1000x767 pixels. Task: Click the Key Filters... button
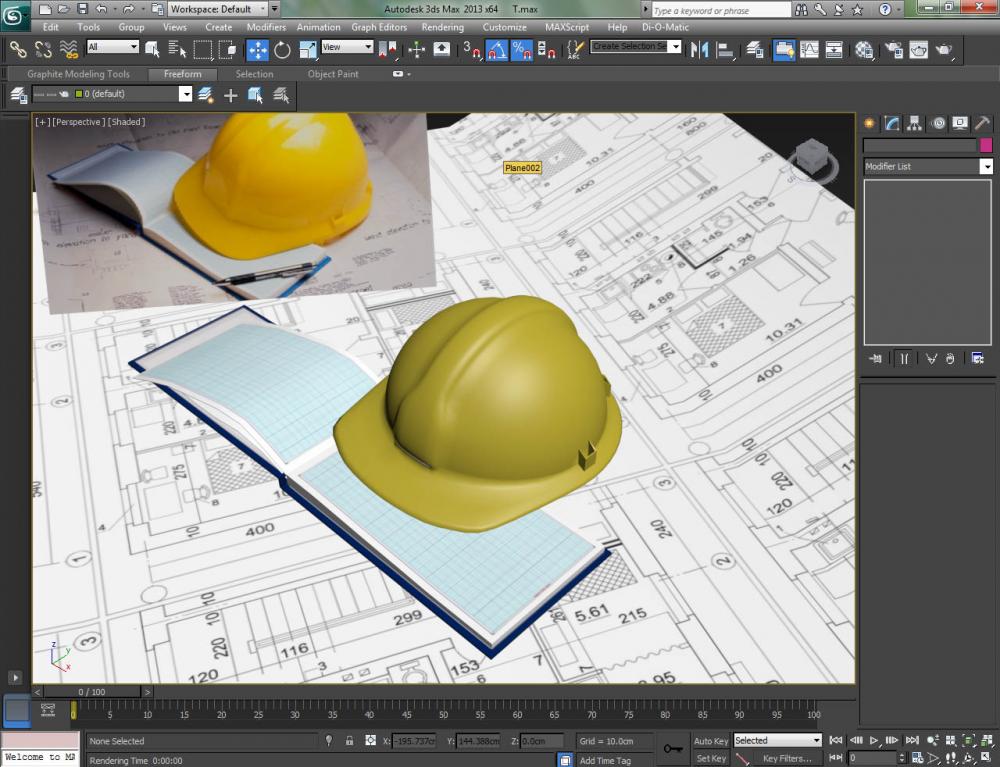coord(787,759)
